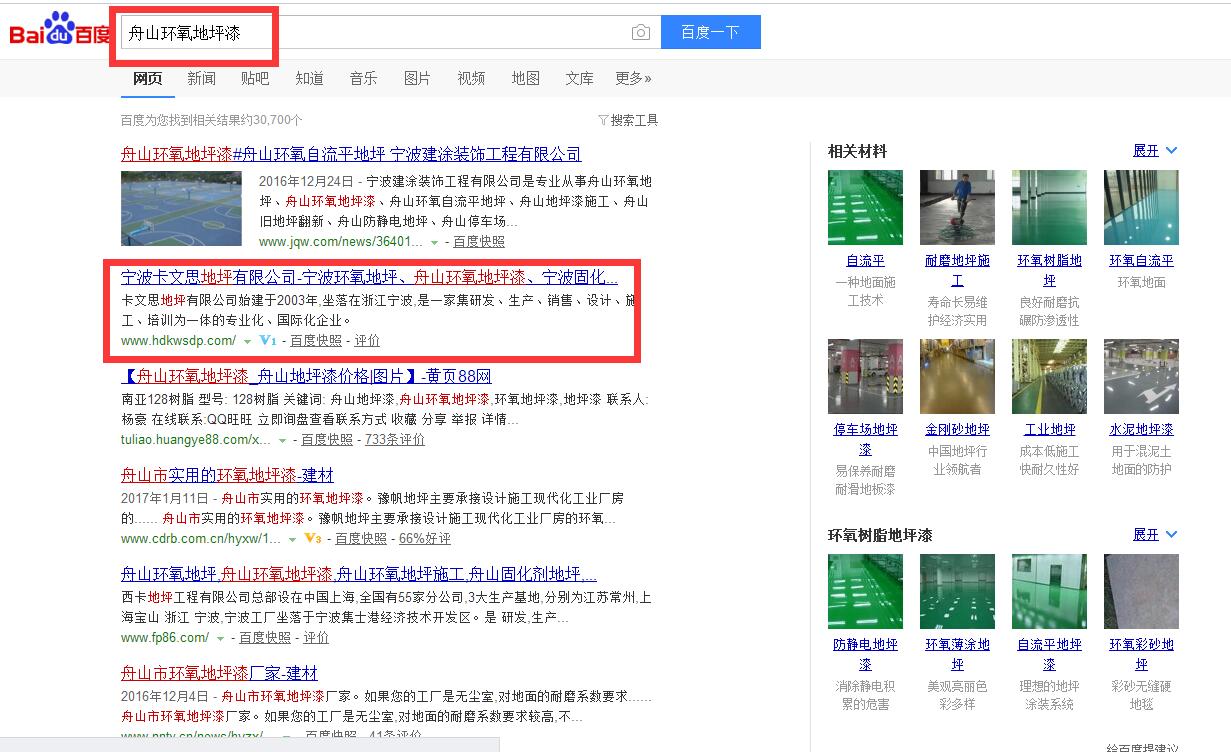Screen dimensions: 1231x752
Task: Click the V3 credibility badge beside www.cdrb.com.cn
Action: (x=312, y=538)
